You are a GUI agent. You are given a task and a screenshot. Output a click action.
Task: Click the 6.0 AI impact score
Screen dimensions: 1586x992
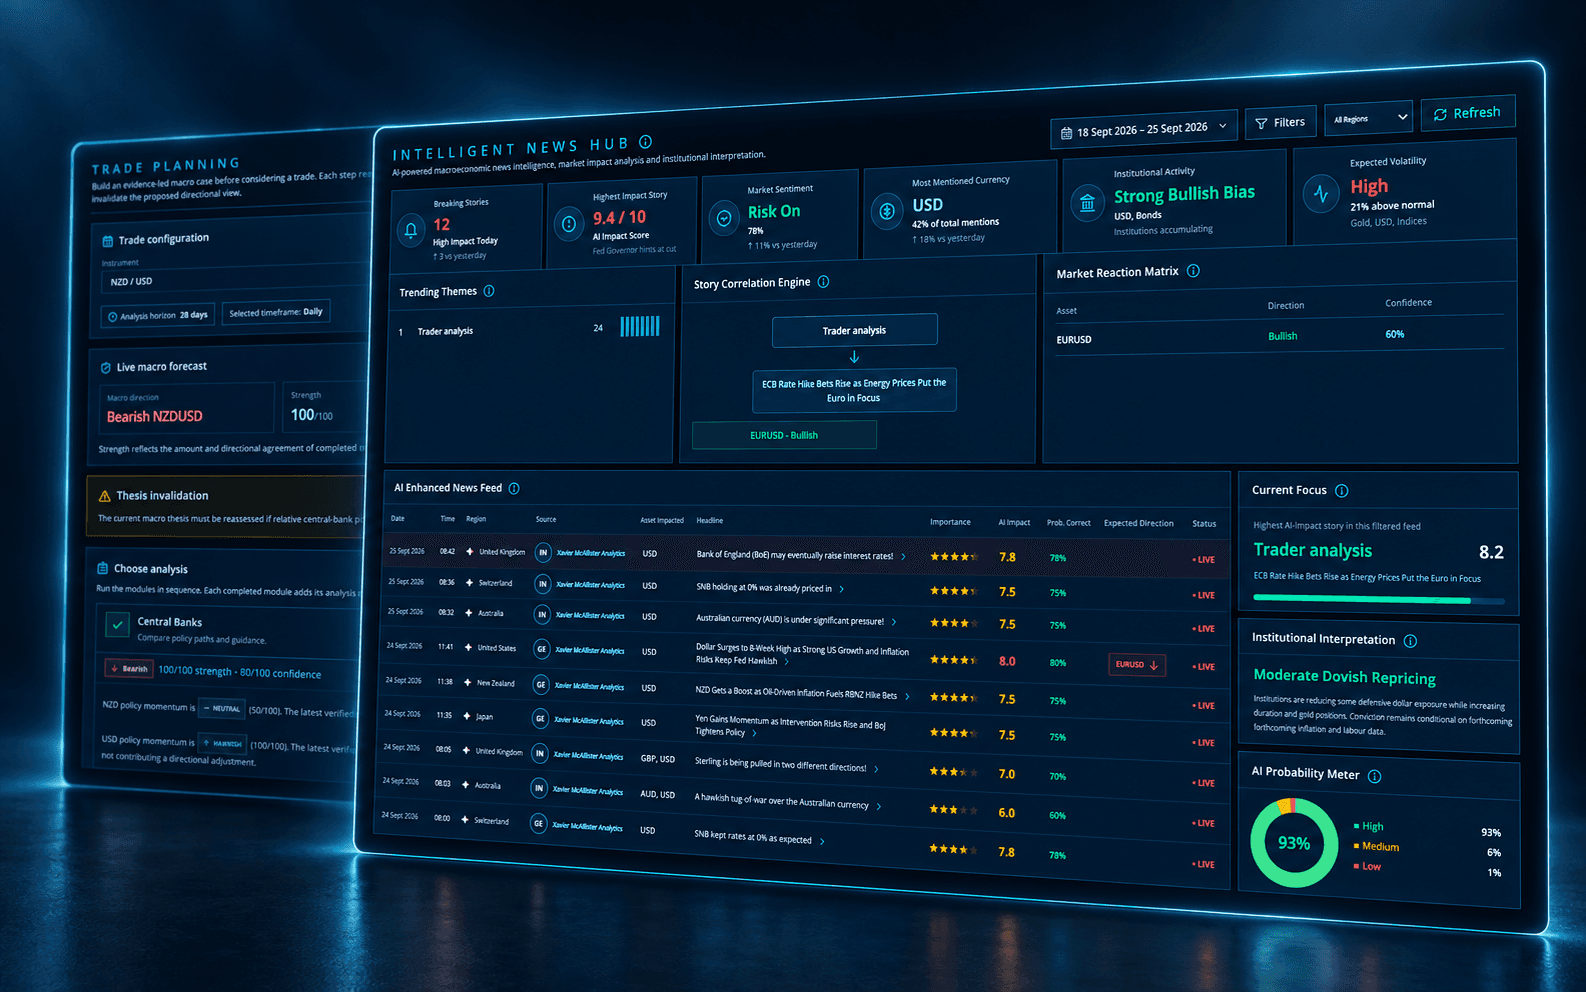pos(1007,813)
